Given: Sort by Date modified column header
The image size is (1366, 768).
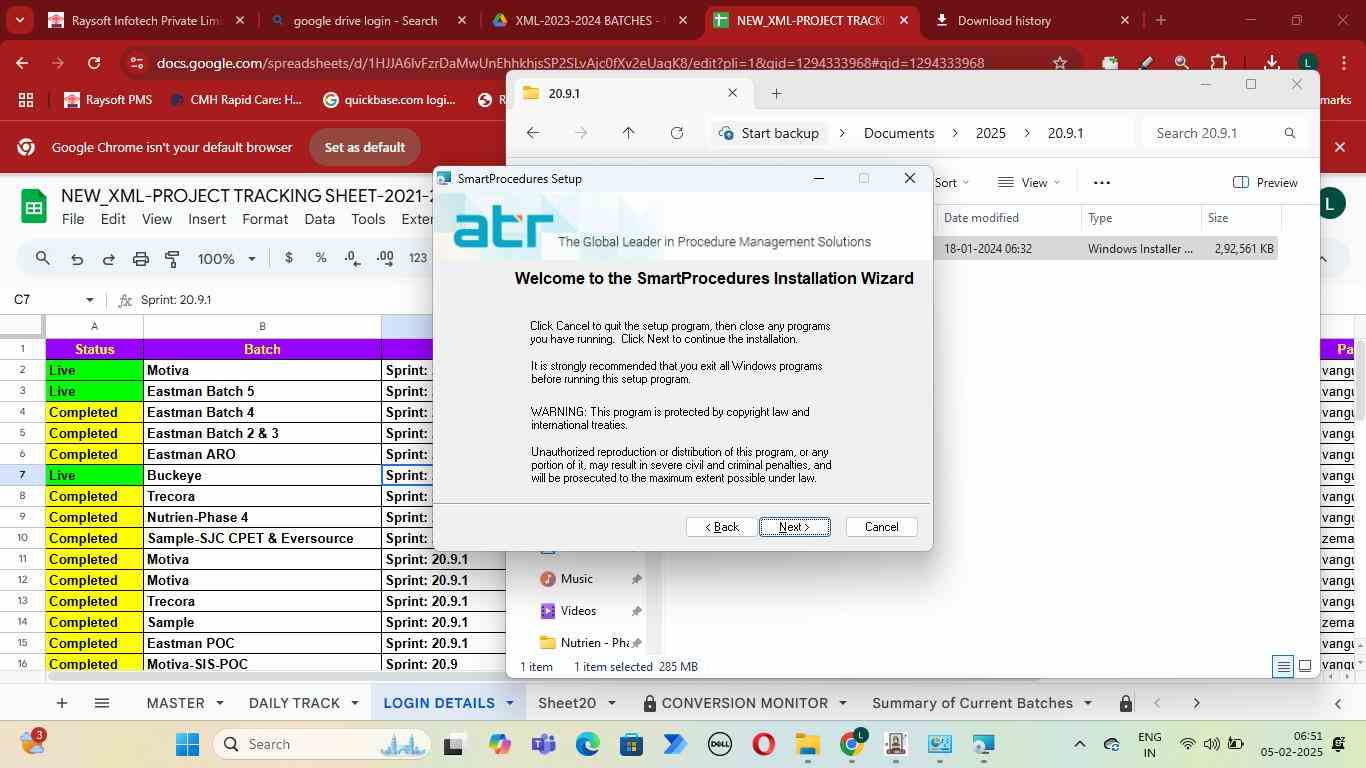Looking at the screenshot, I should click(981, 218).
